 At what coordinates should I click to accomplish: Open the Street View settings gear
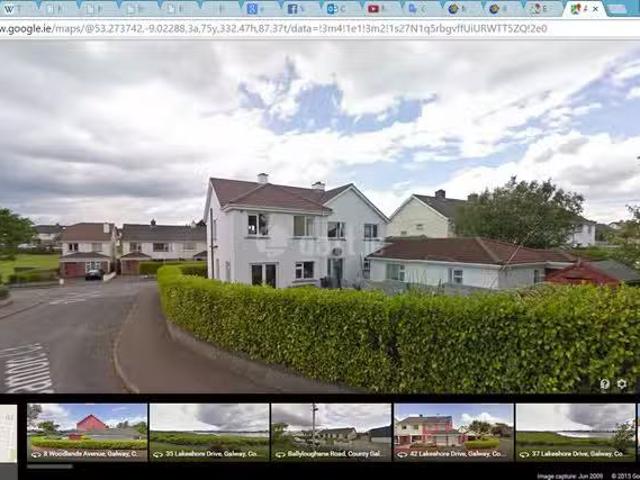[x=622, y=384]
